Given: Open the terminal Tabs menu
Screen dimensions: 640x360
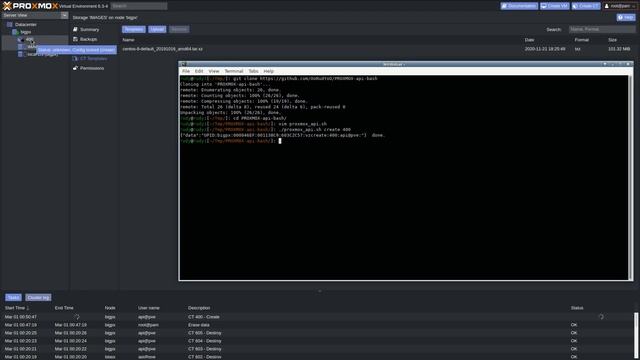Looking at the screenshot, I should [253, 71].
